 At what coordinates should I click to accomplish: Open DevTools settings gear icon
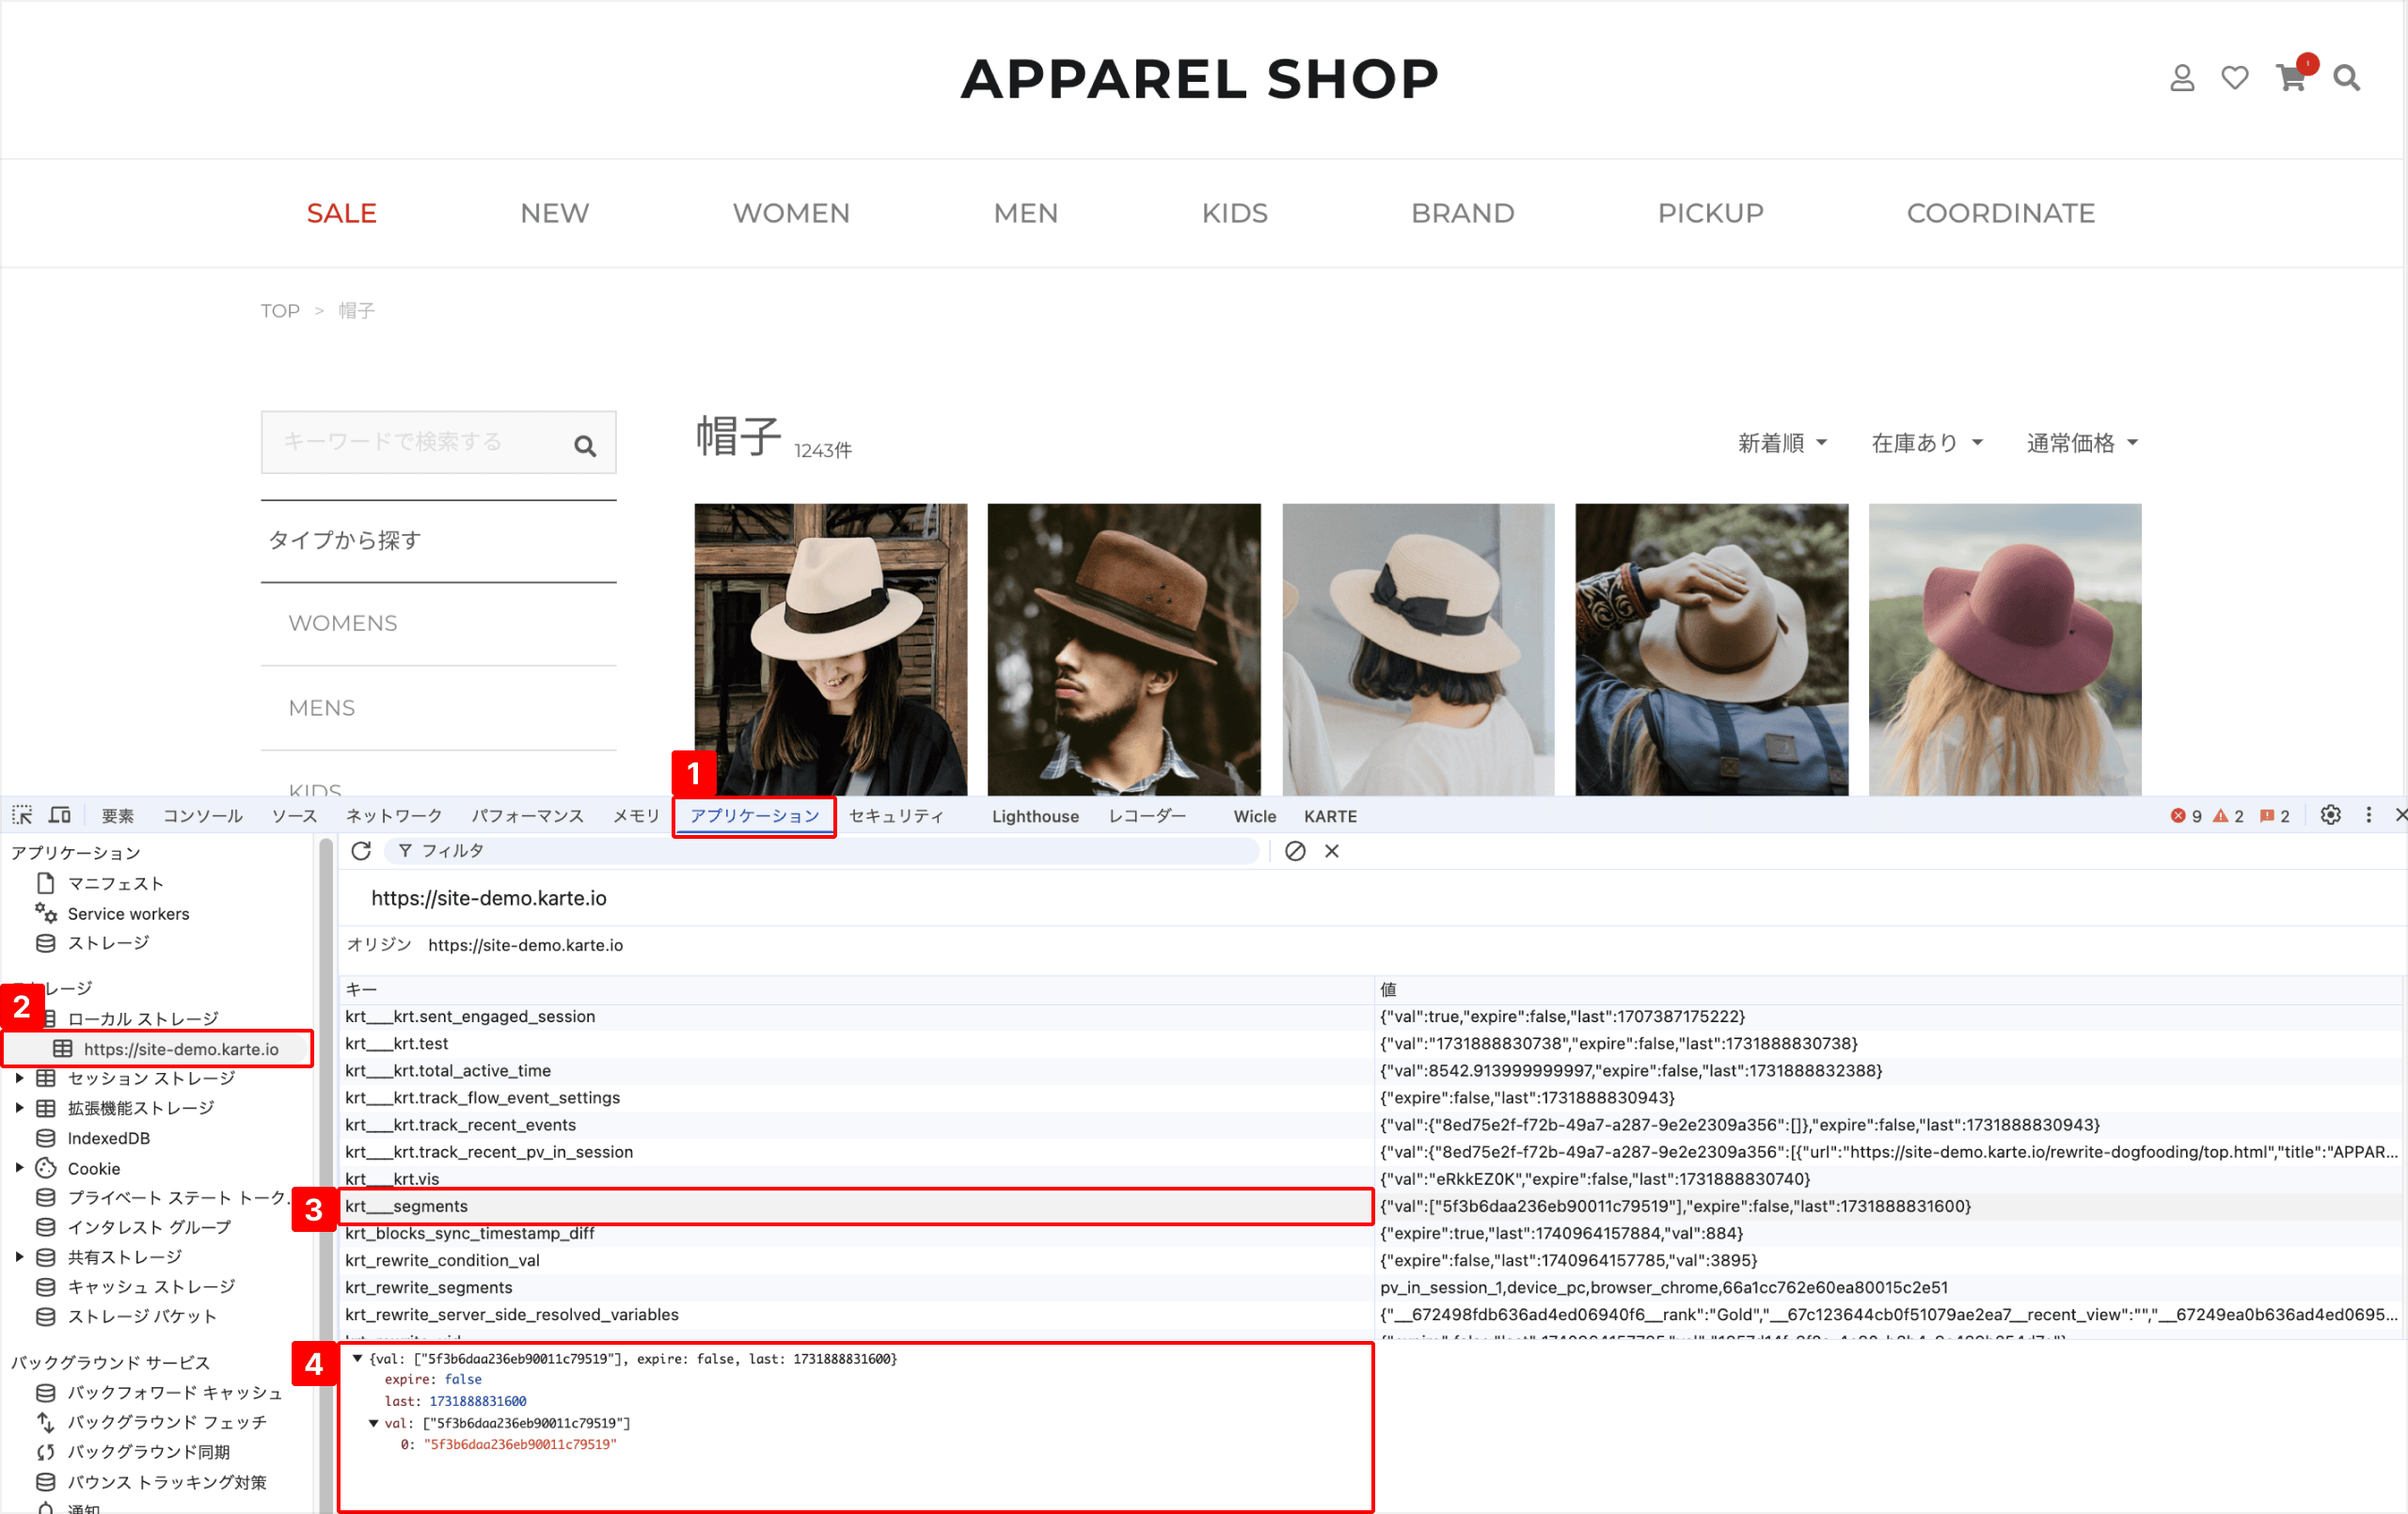2330,815
